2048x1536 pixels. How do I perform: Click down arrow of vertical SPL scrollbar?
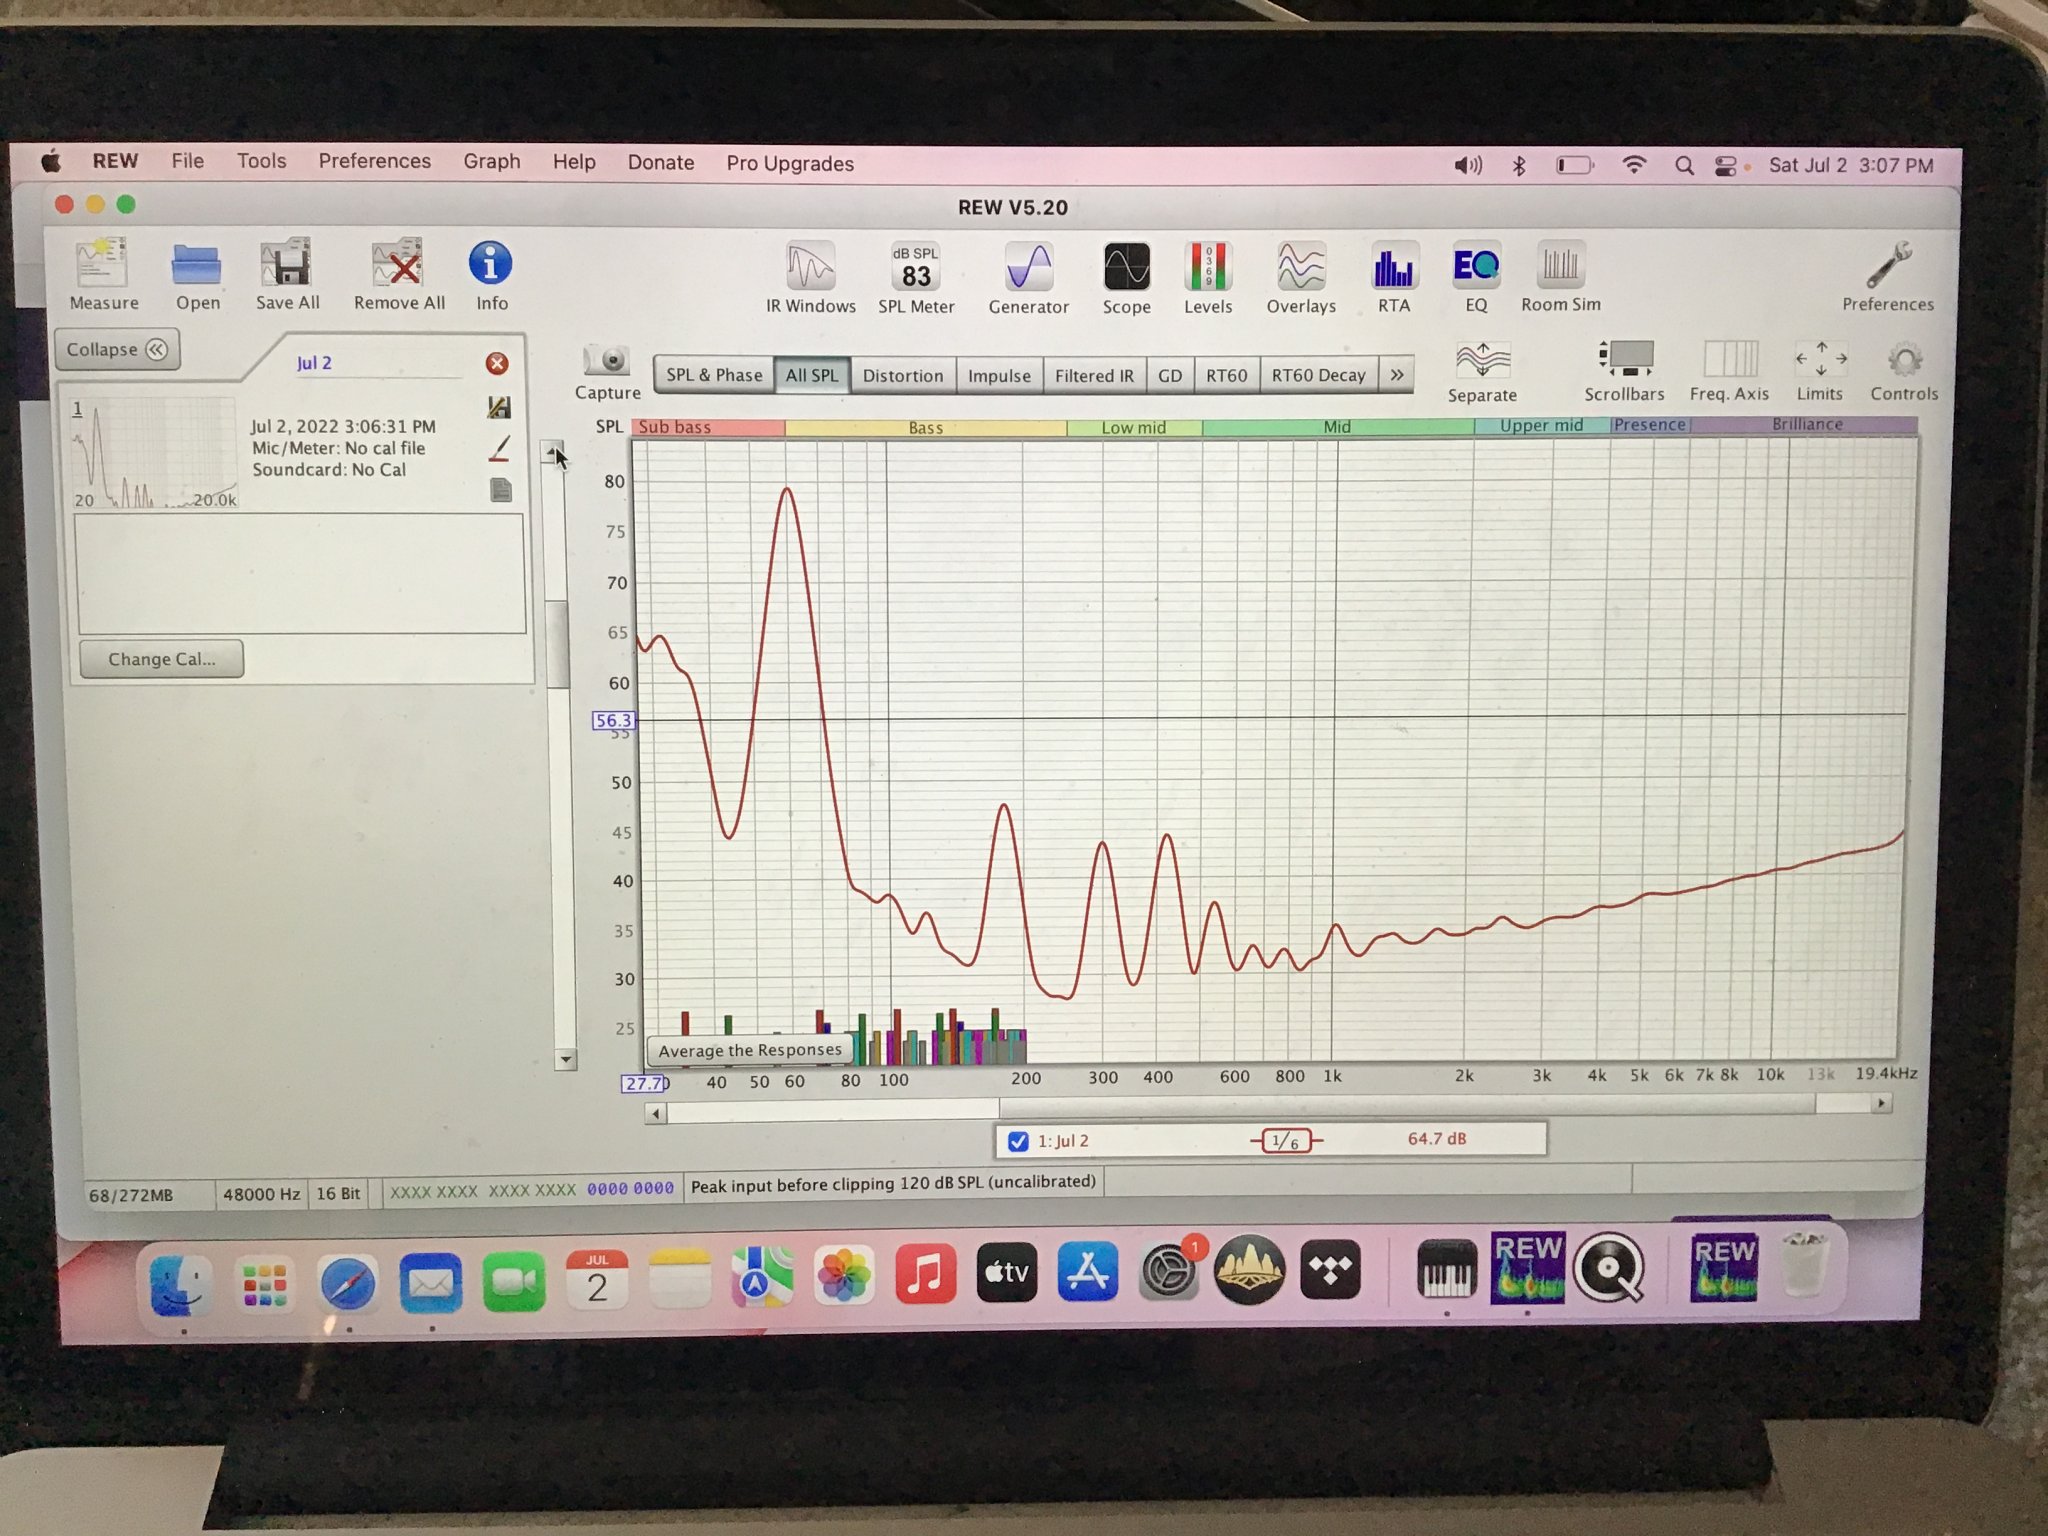point(566,1059)
